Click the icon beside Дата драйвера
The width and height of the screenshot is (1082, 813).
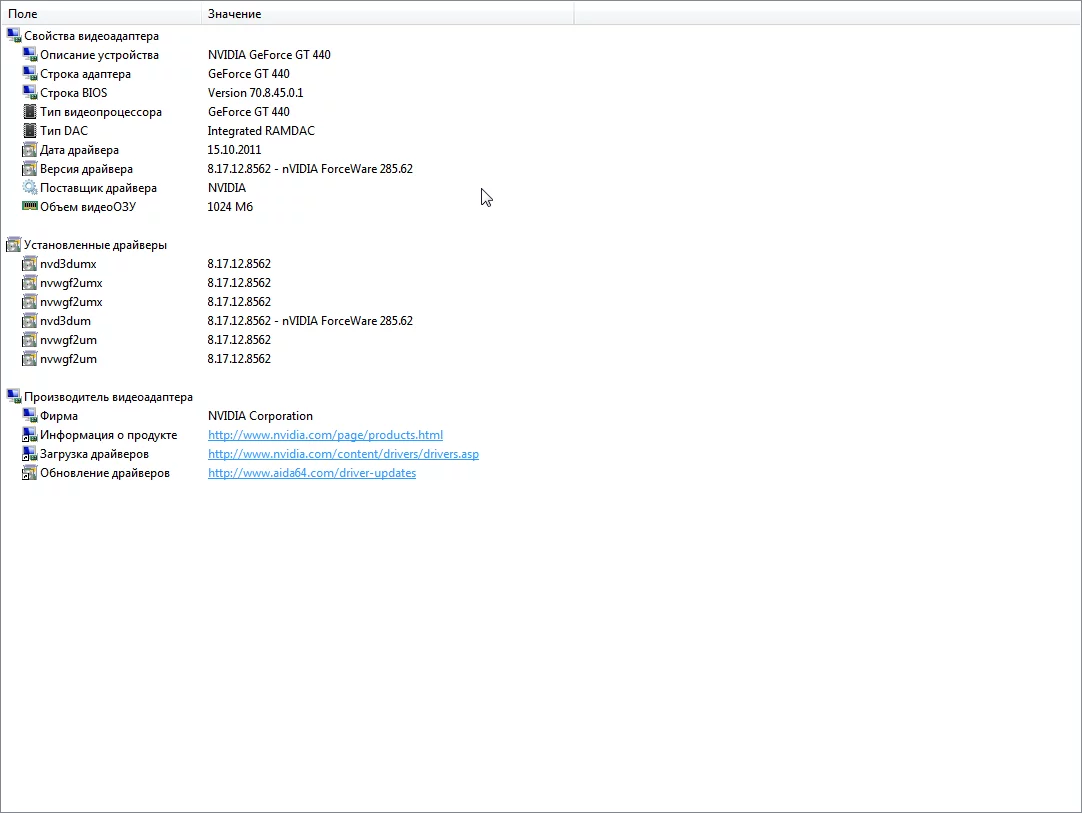(x=30, y=149)
